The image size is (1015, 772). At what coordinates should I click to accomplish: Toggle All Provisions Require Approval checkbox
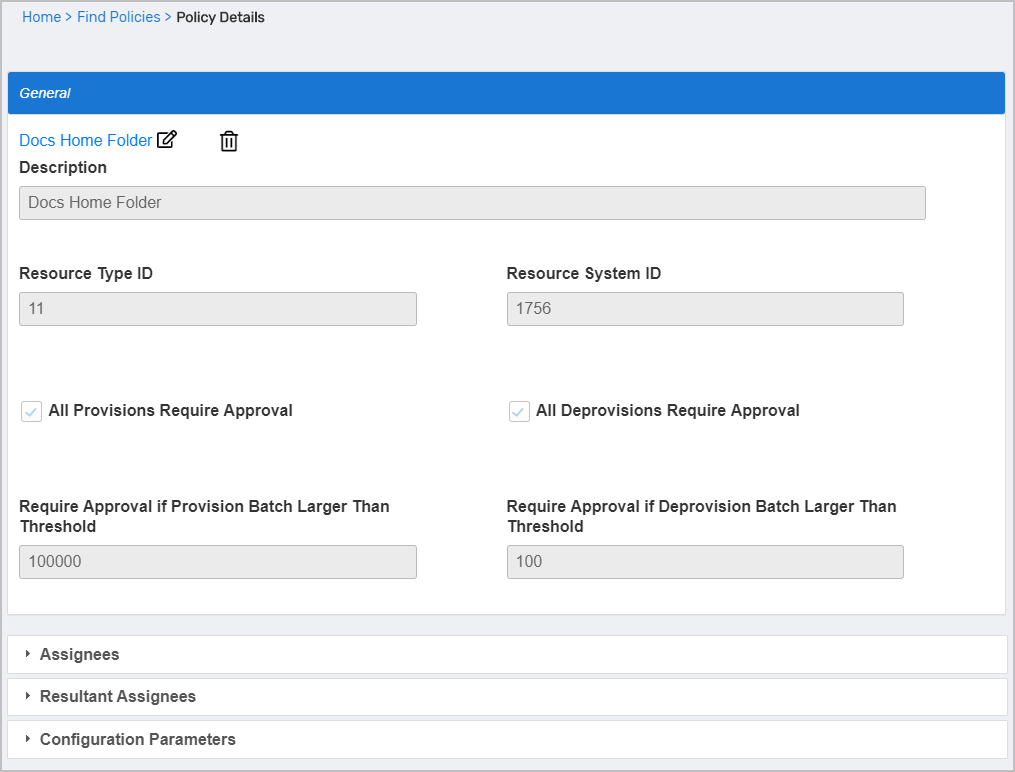tap(32, 411)
